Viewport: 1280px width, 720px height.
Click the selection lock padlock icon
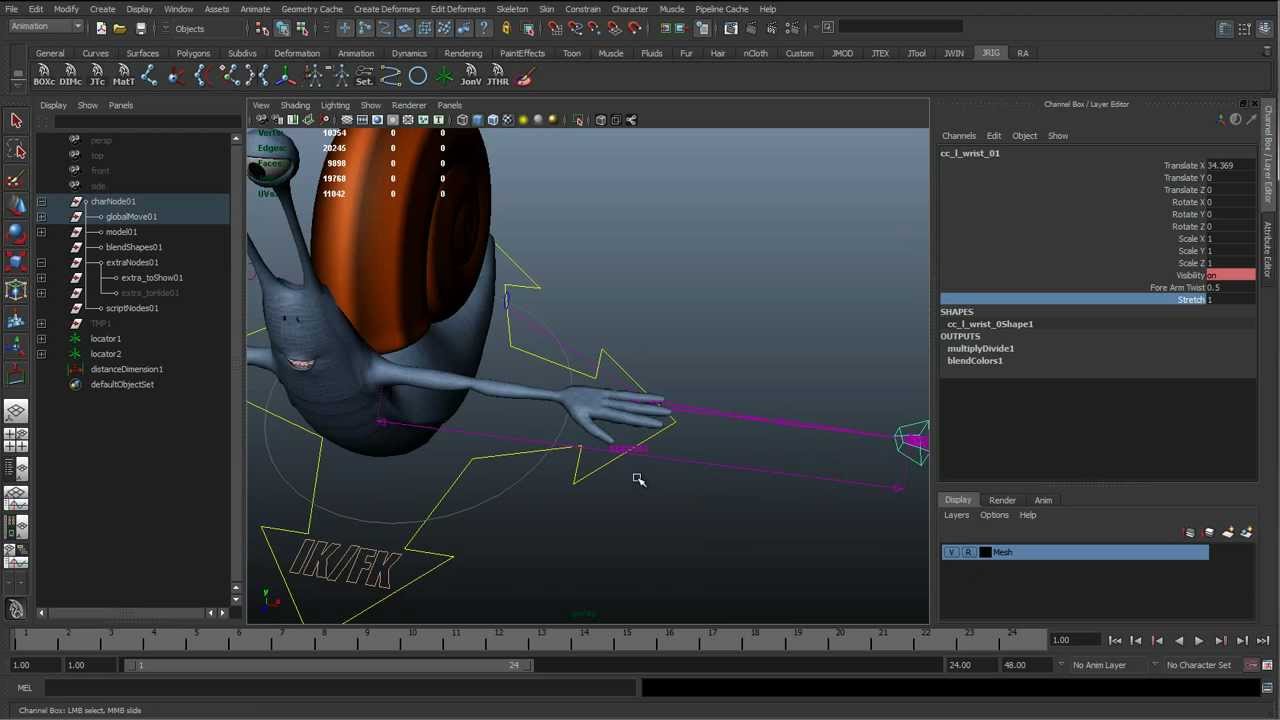click(506, 28)
